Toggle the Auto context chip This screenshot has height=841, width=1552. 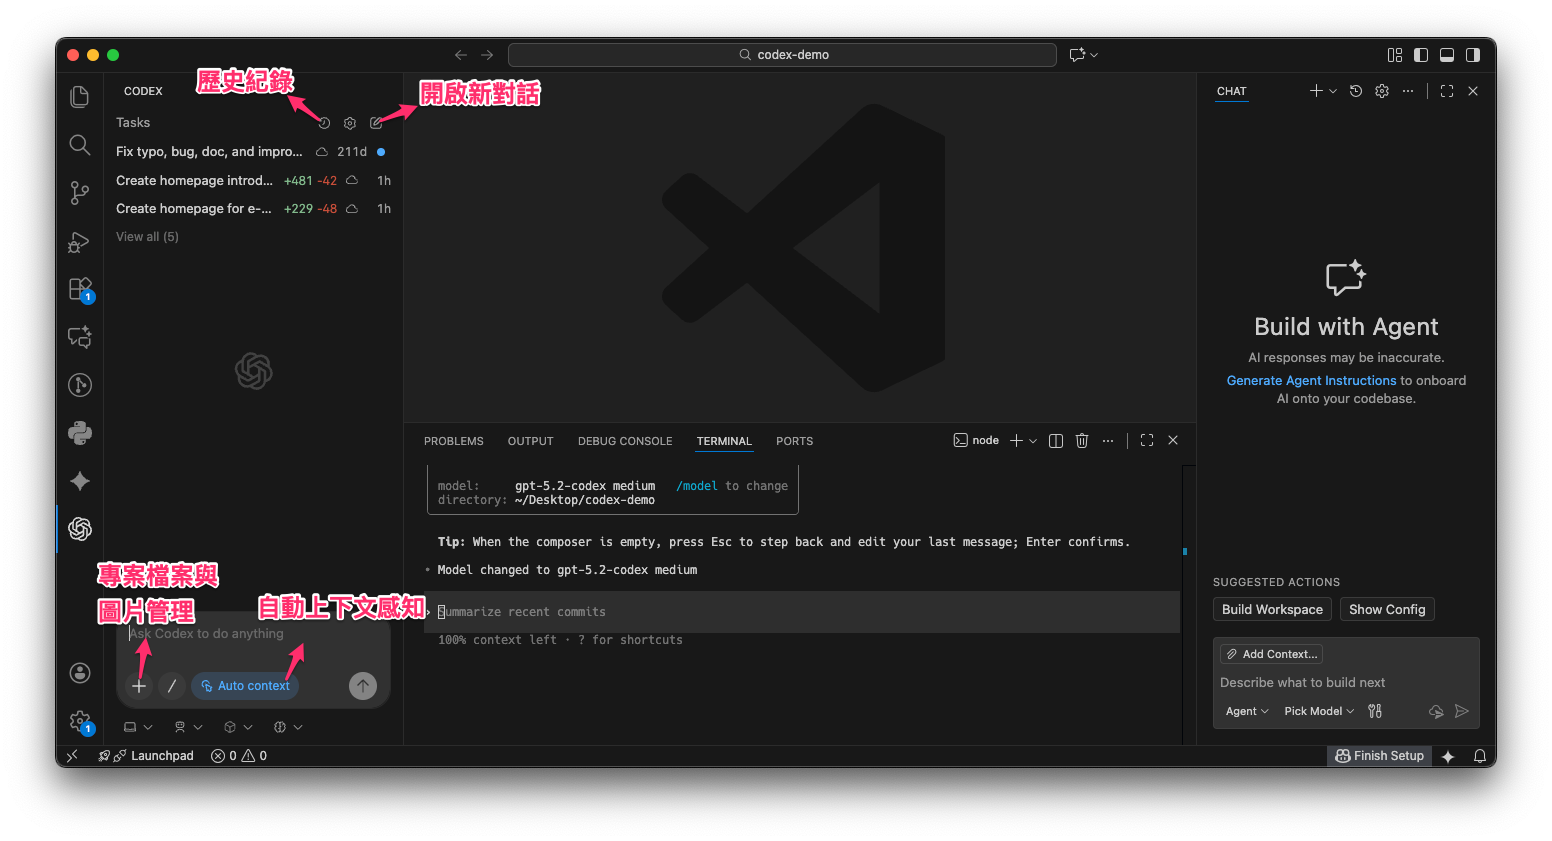point(245,686)
